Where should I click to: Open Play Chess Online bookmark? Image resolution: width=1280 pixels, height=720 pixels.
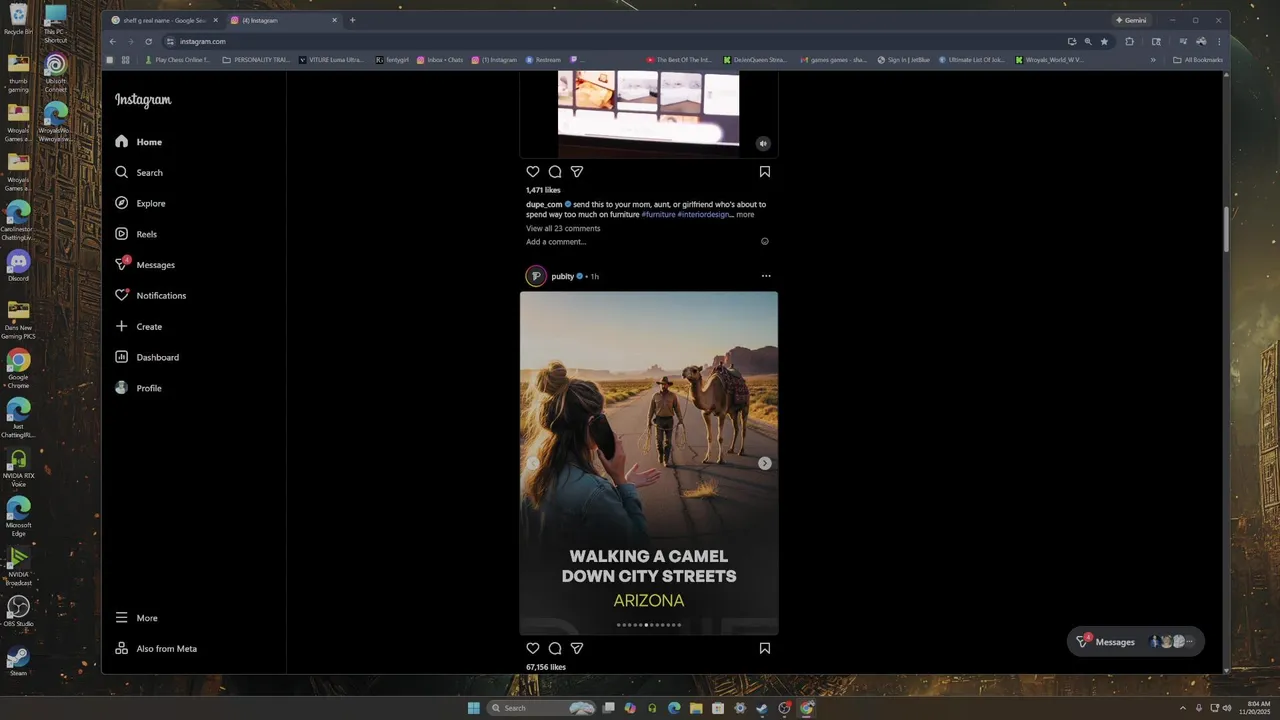[178, 60]
